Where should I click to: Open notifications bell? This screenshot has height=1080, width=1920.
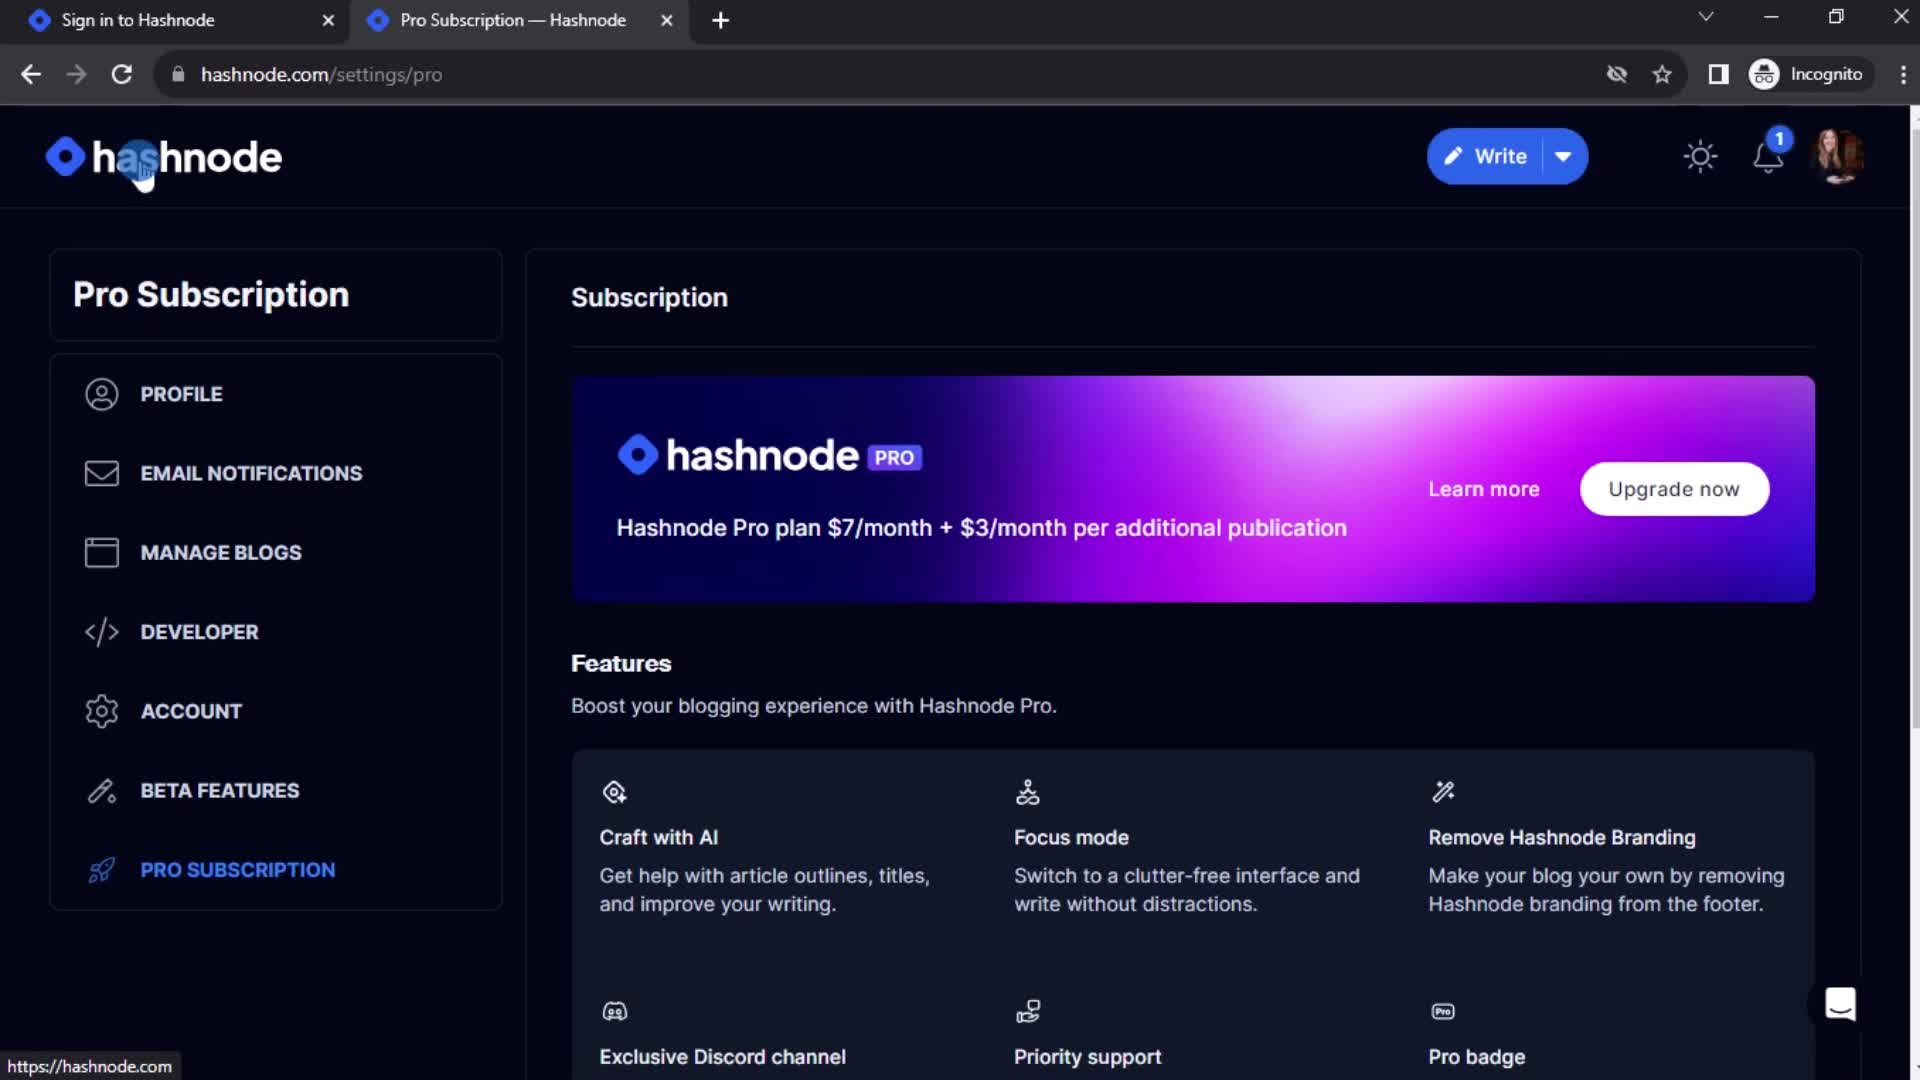pos(1768,157)
